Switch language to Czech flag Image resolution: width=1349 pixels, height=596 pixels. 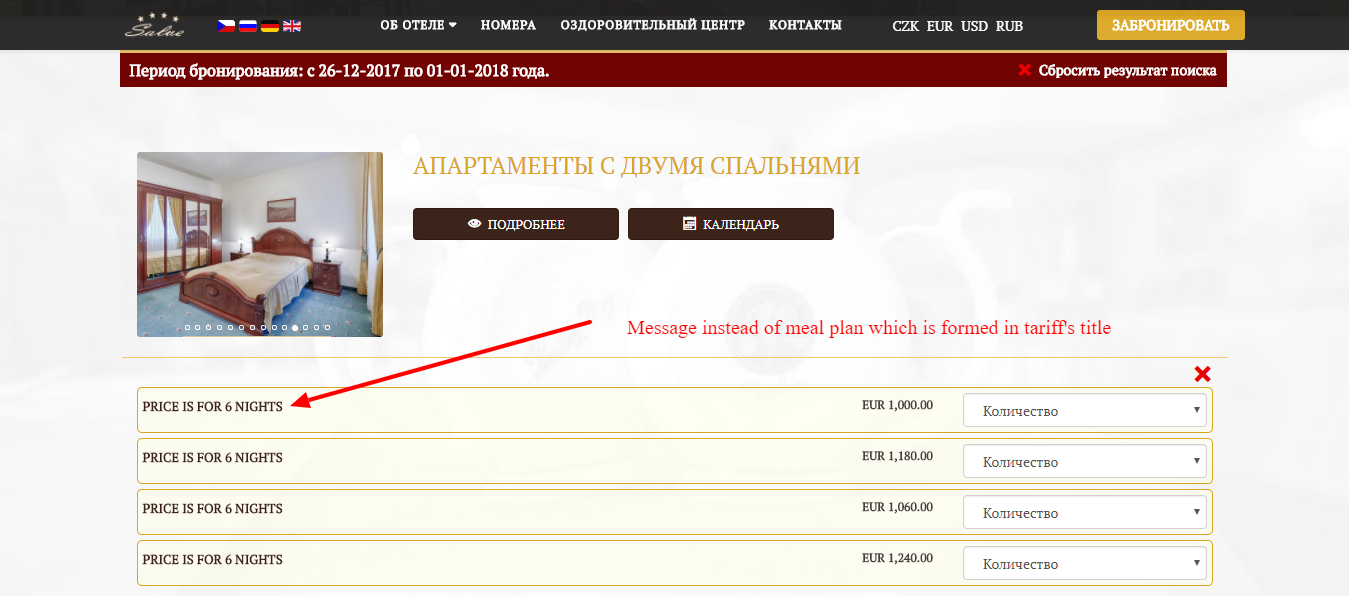[x=227, y=26]
